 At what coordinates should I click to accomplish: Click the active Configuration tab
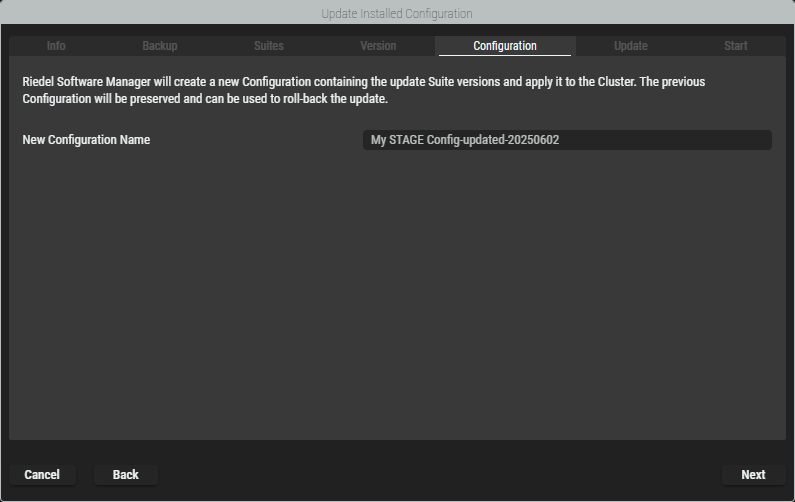[505, 46]
